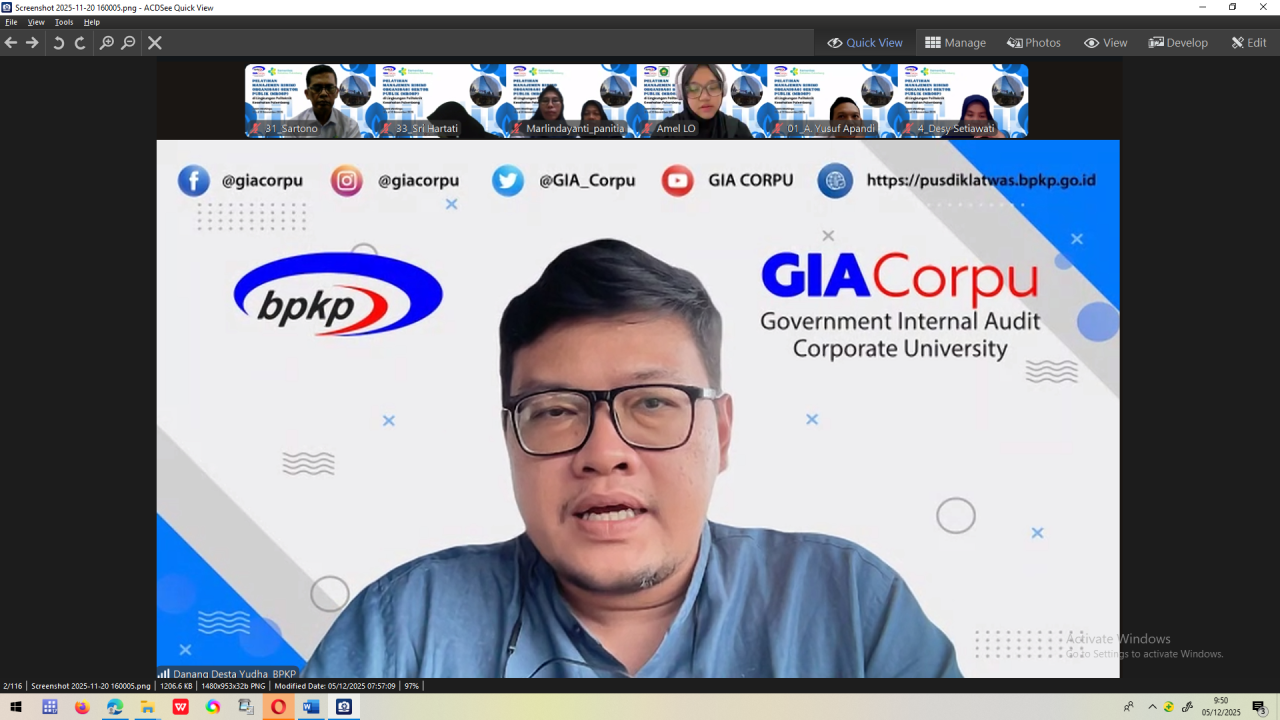Rotate the image clockwise
The height and width of the screenshot is (720, 1280).
tap(80, 43)
